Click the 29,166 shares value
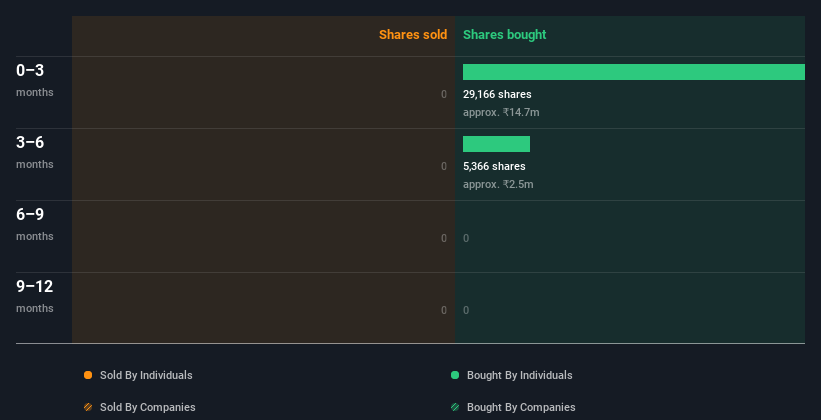Screen dimensions: 821x420 [x=497, y=94]
